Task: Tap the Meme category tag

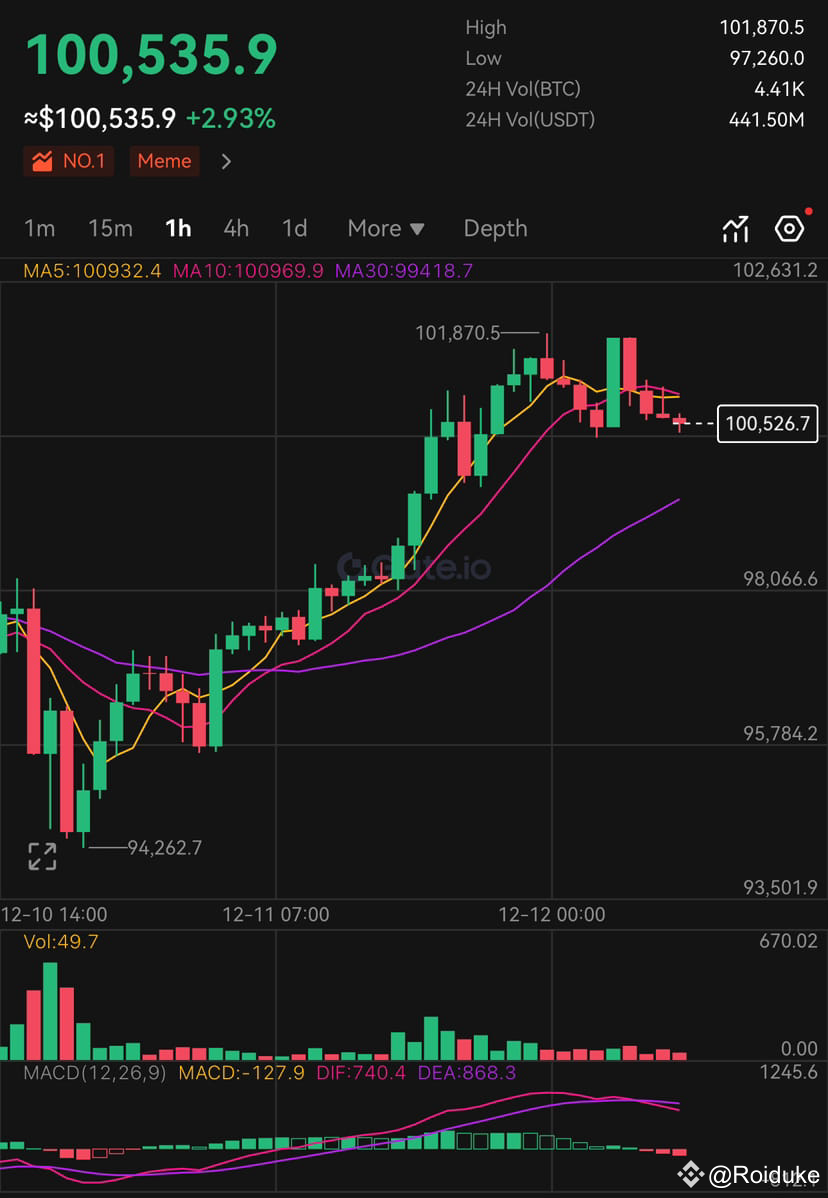Action: 164,161
